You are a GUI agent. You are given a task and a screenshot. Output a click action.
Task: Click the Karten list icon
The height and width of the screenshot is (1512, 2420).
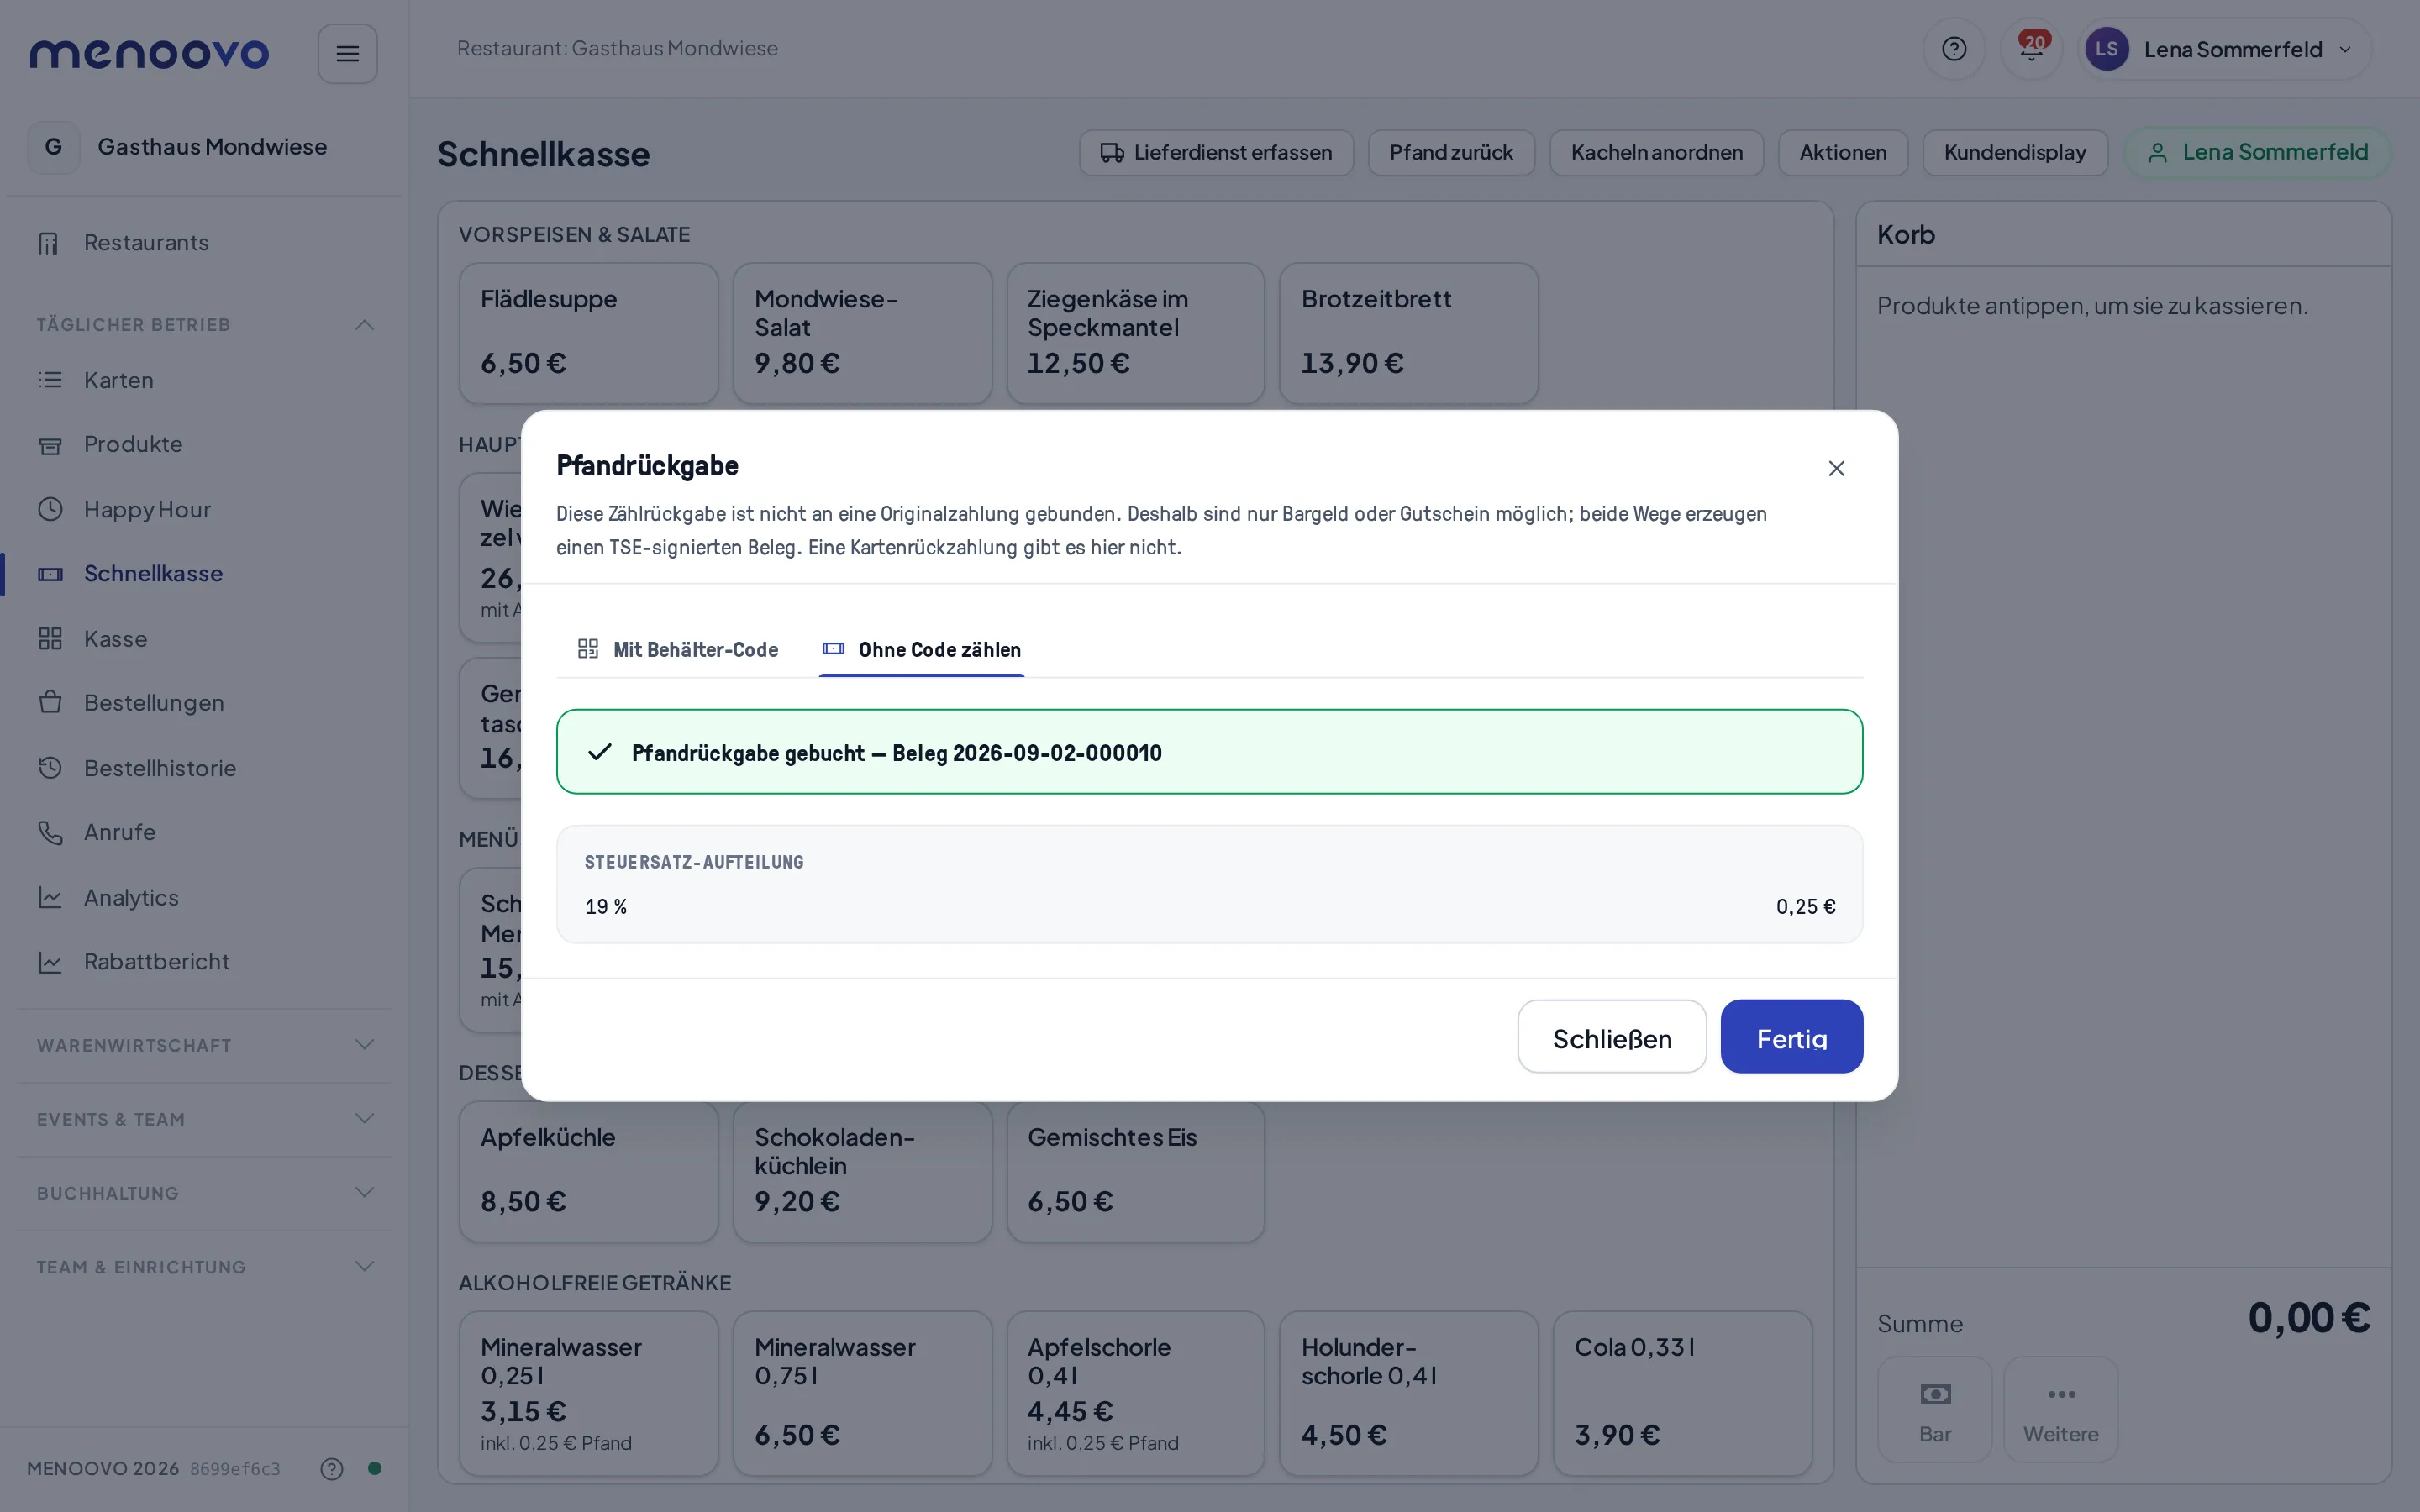coord(50,380)
